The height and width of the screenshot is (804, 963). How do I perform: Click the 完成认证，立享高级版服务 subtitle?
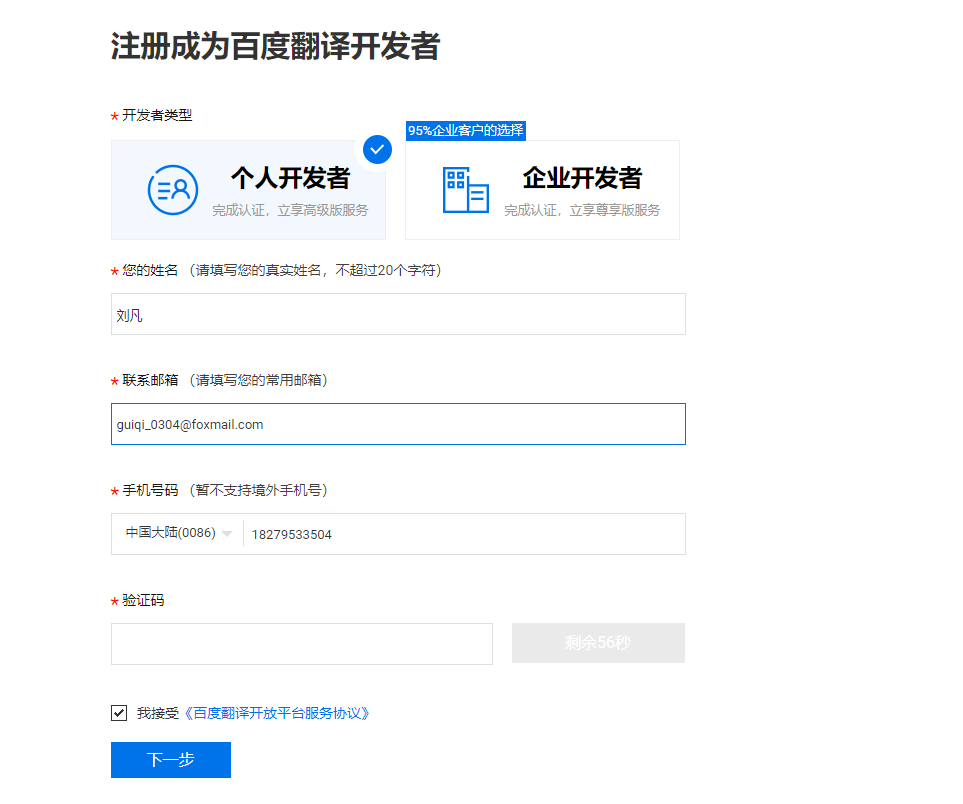pos(290,211)
